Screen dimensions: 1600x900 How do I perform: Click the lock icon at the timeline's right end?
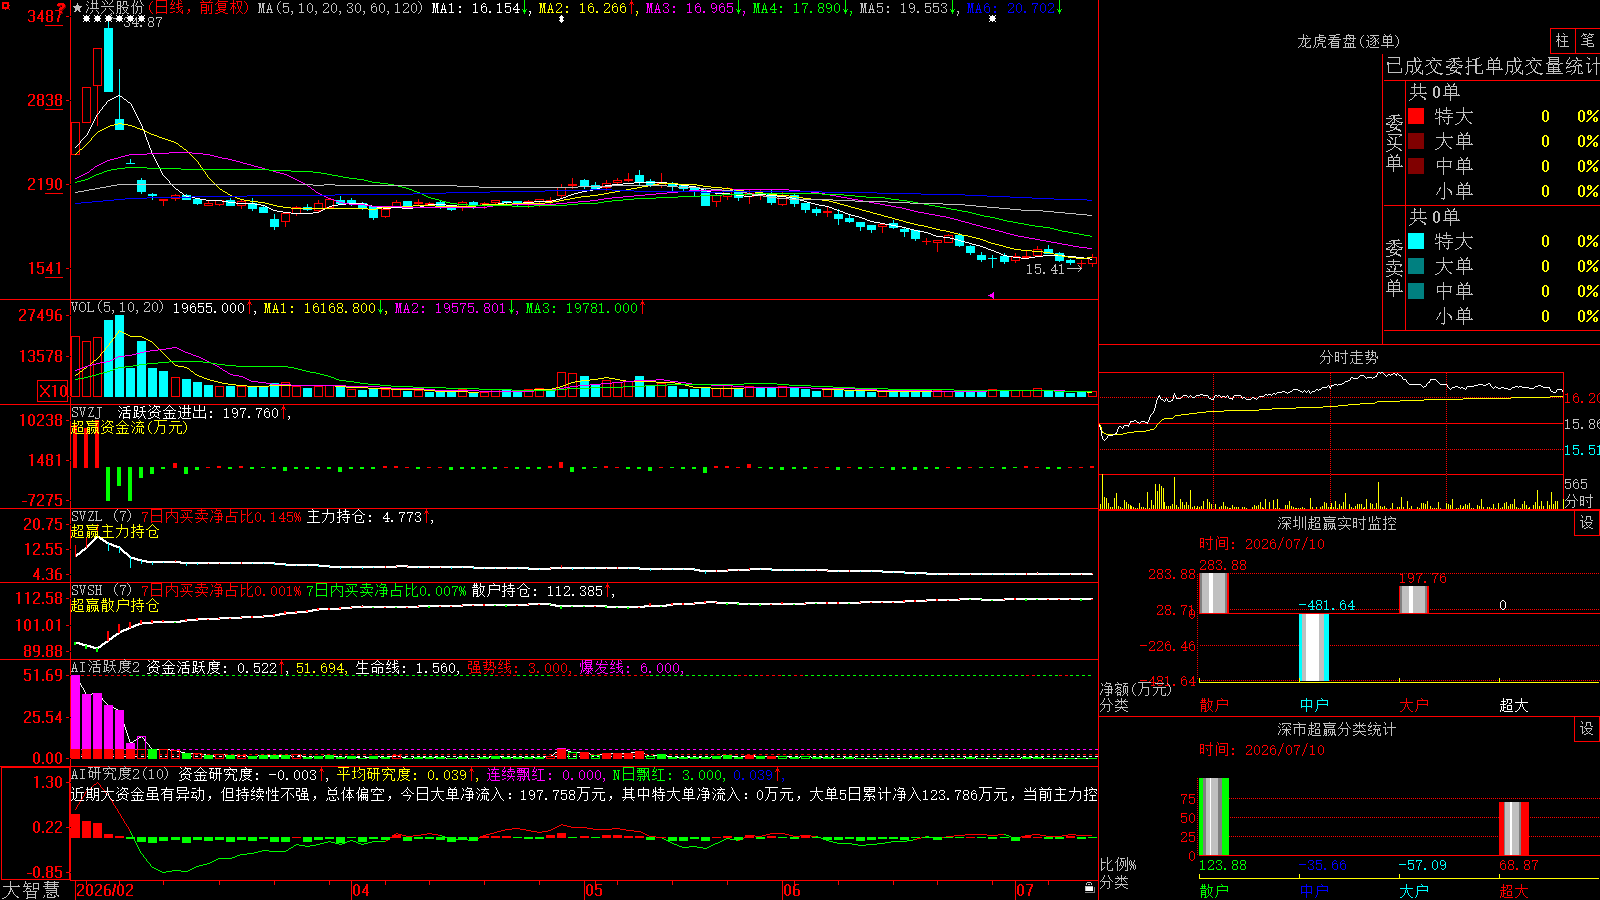1089,888
